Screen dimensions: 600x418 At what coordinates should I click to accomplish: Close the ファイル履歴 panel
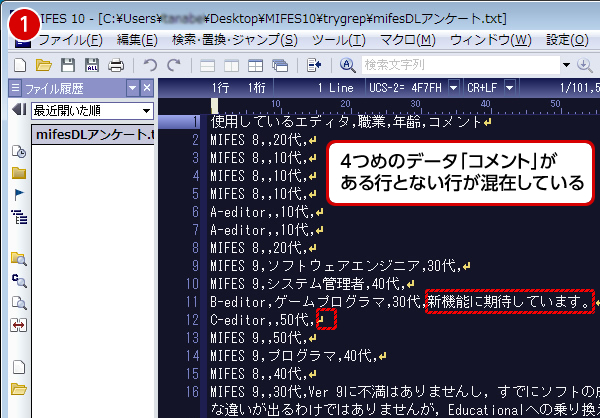[x=146, y=88]
